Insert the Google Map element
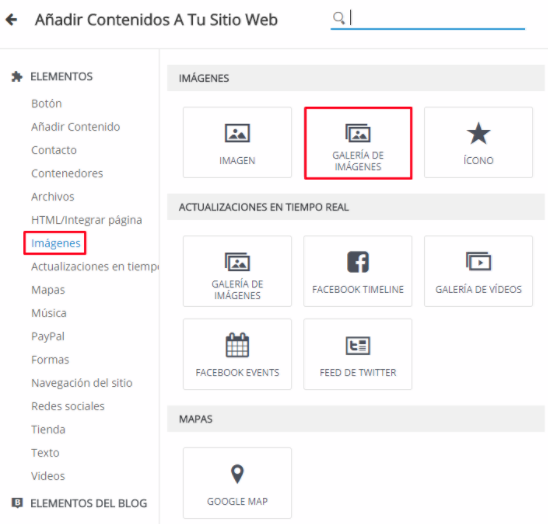Screen dimensions: 548x524 (x=237, y=483)
